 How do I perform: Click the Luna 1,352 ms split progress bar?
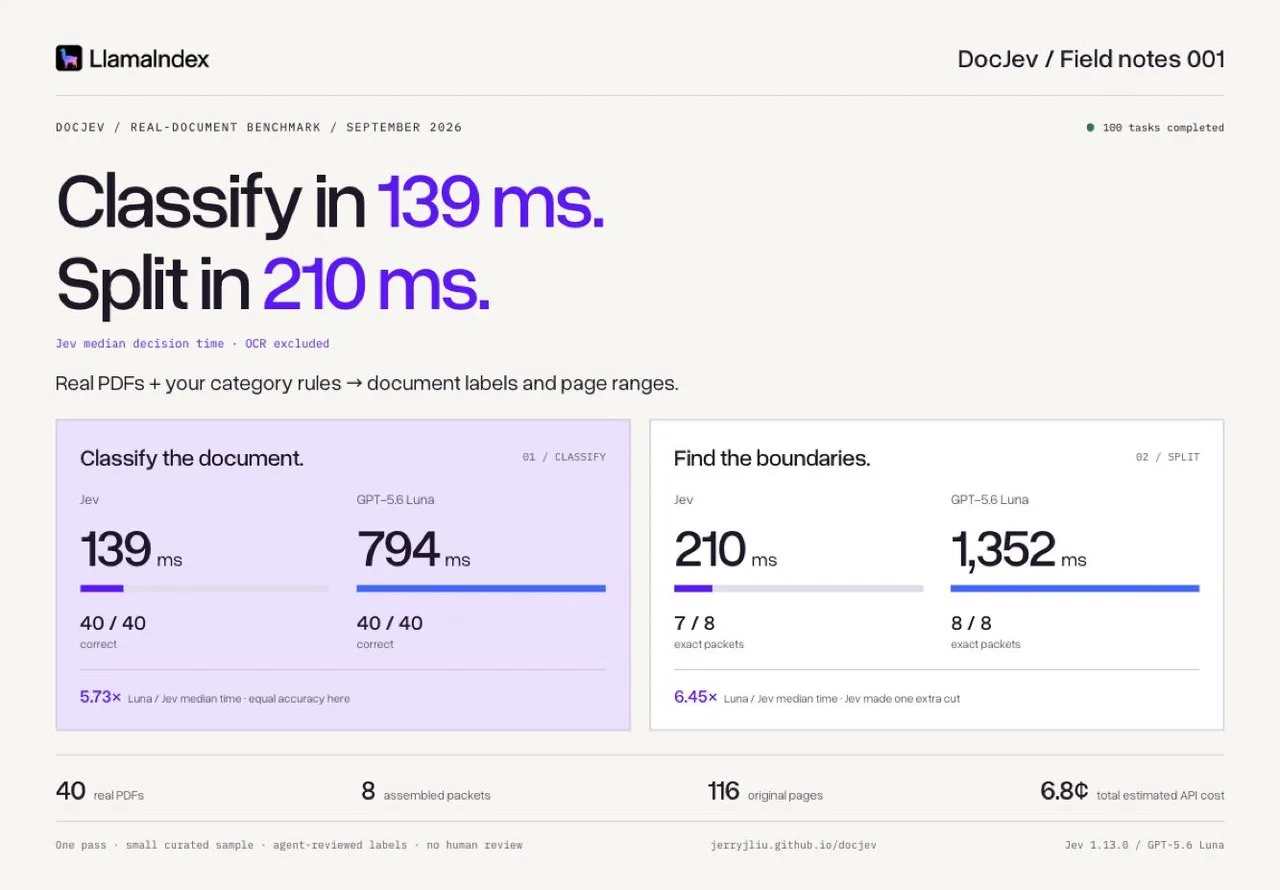1075,588
